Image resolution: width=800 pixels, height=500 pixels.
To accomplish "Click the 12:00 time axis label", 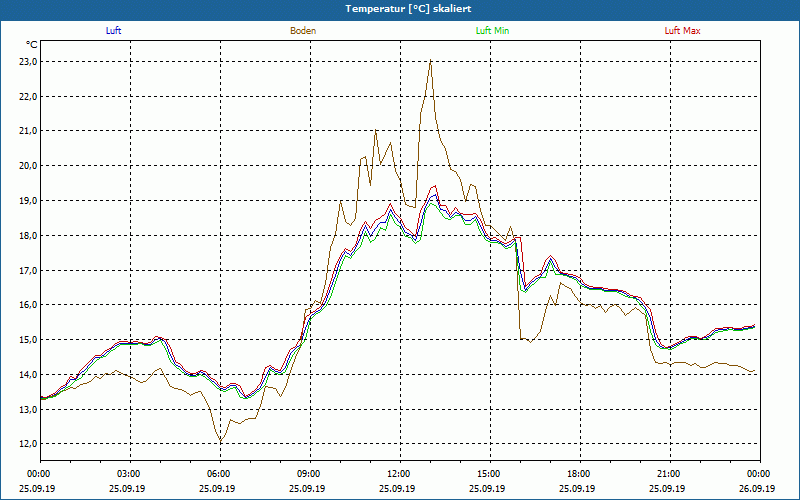I will coord(397,474).
